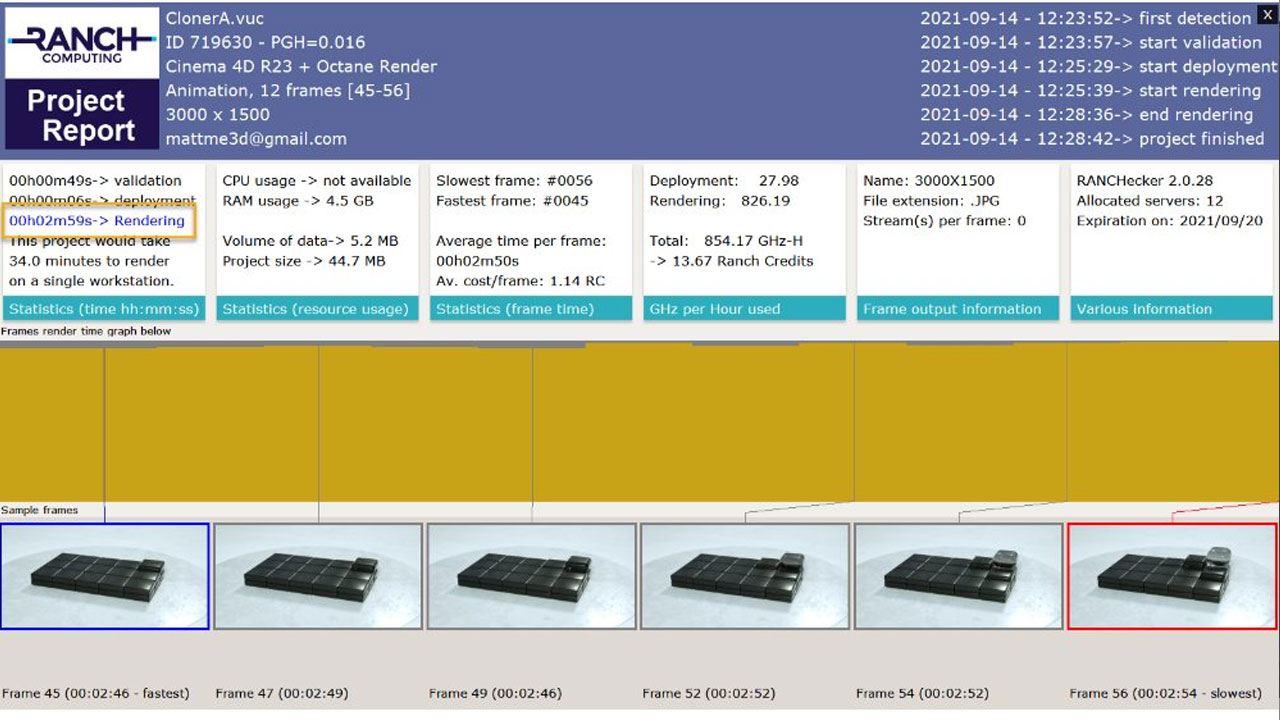This screenshot has height=720, width=1280.
Task: Click the 'Statistics (time hh:mm:ss)' panel header
Action: click(105, 309)
